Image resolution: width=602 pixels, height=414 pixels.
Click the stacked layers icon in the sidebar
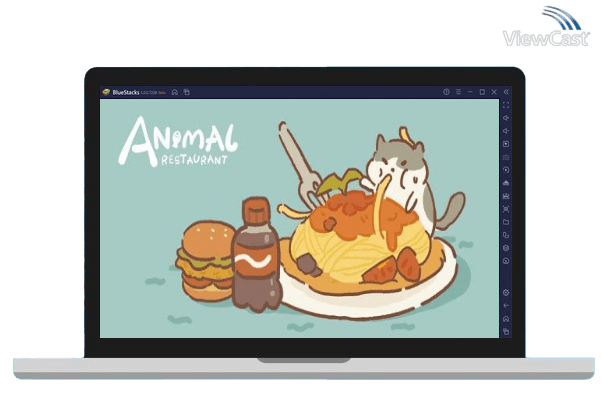[506, 248]
